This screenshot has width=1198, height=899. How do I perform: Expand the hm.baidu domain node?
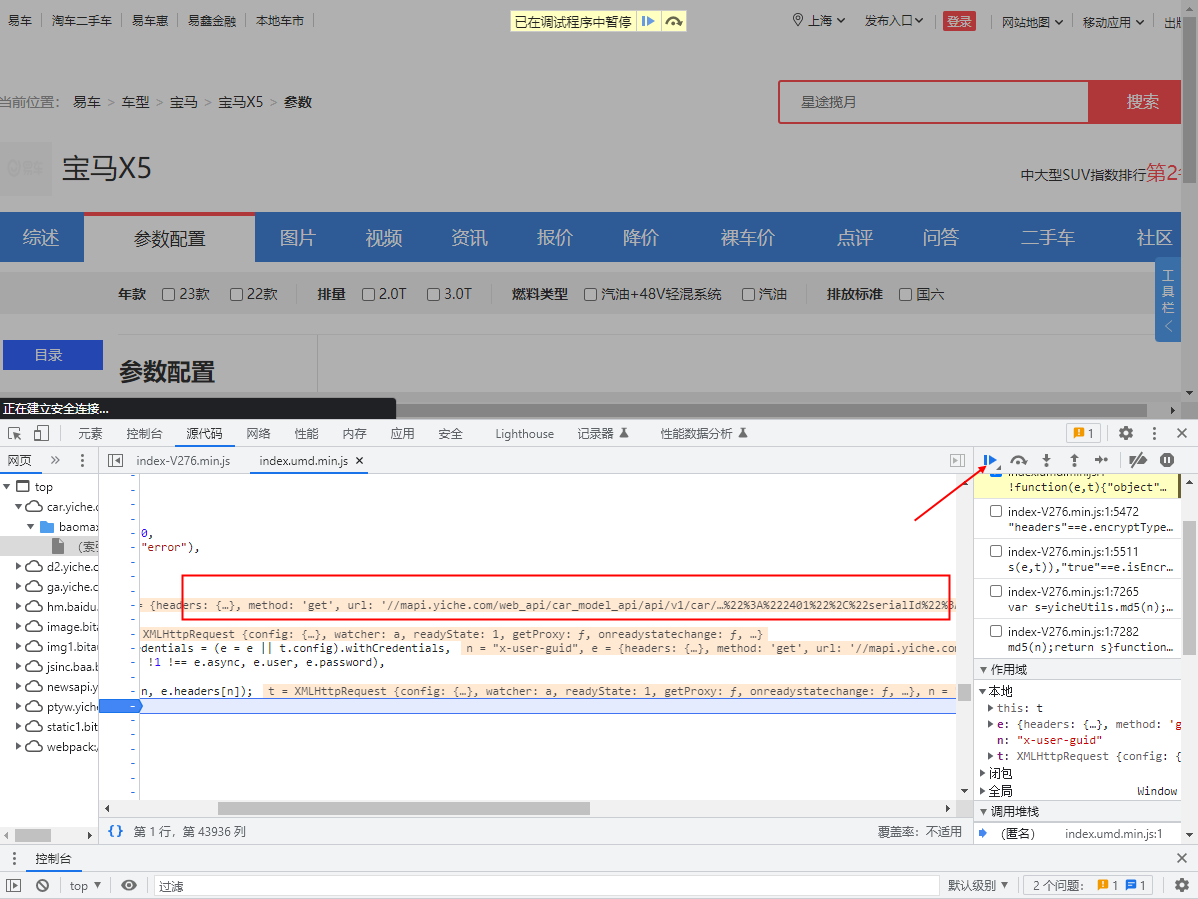[x=18, y=606]
